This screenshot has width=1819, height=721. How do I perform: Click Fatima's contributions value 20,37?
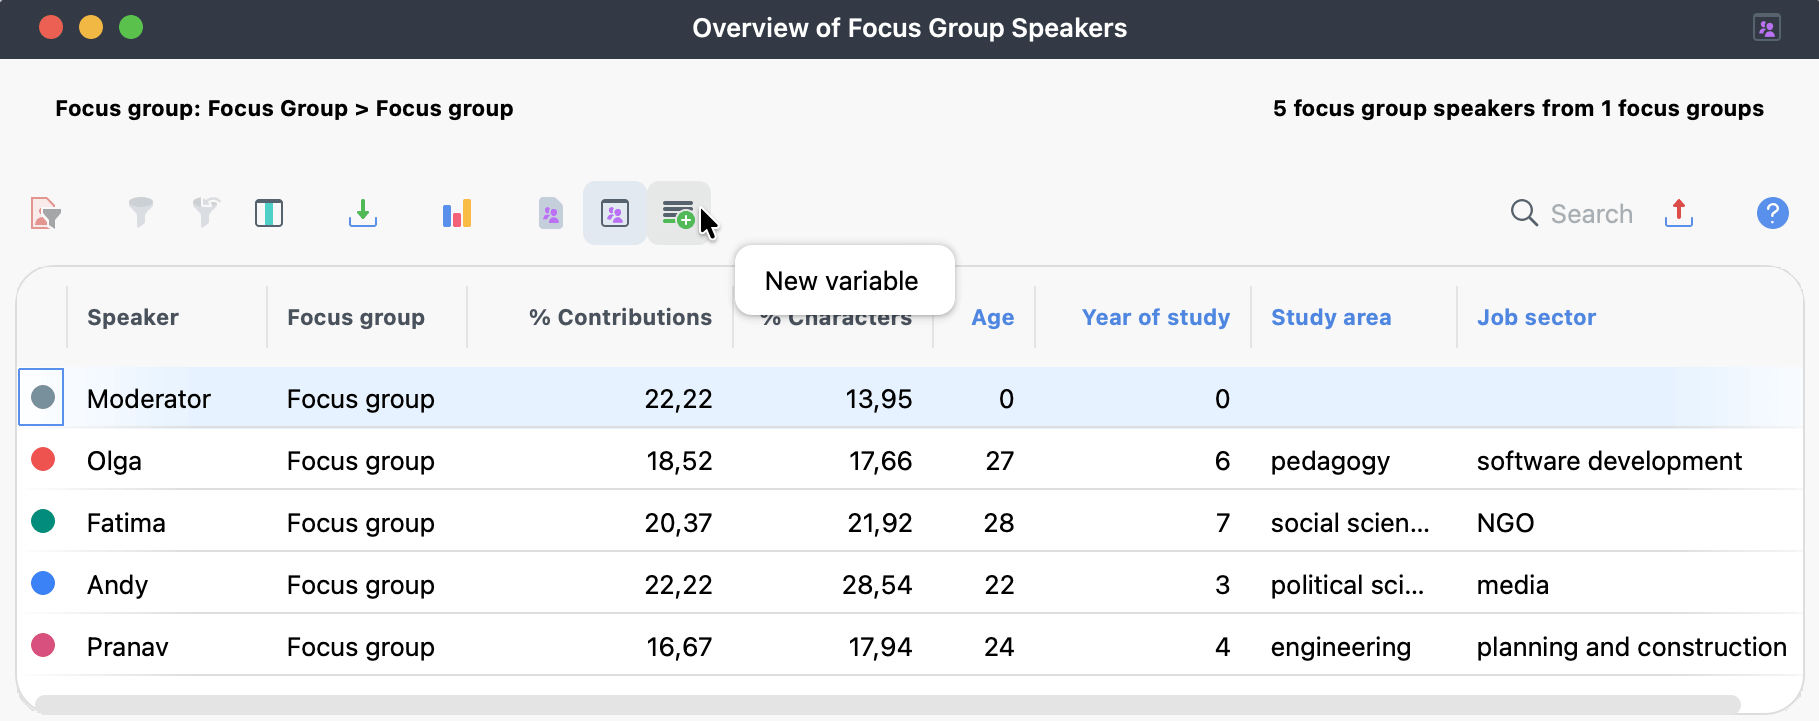679,523
